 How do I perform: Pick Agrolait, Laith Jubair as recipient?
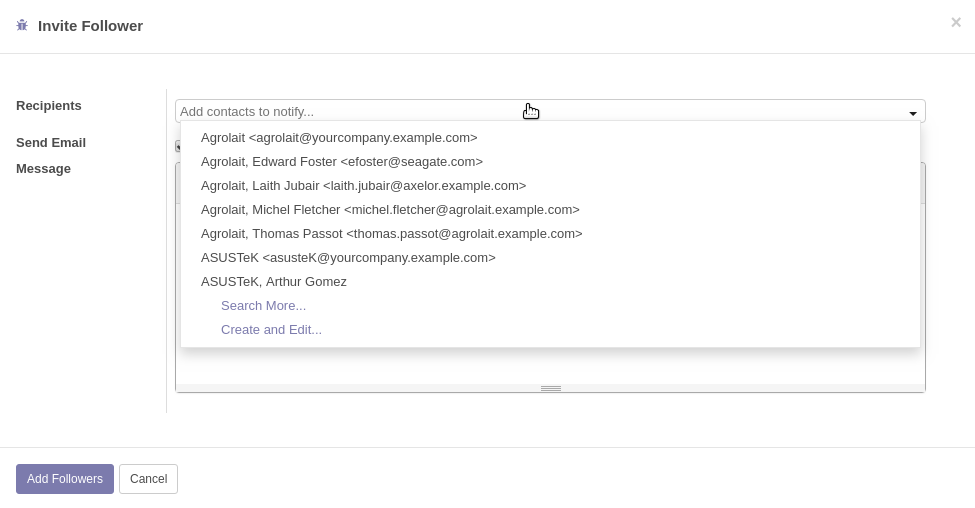[x=550, y=186]
